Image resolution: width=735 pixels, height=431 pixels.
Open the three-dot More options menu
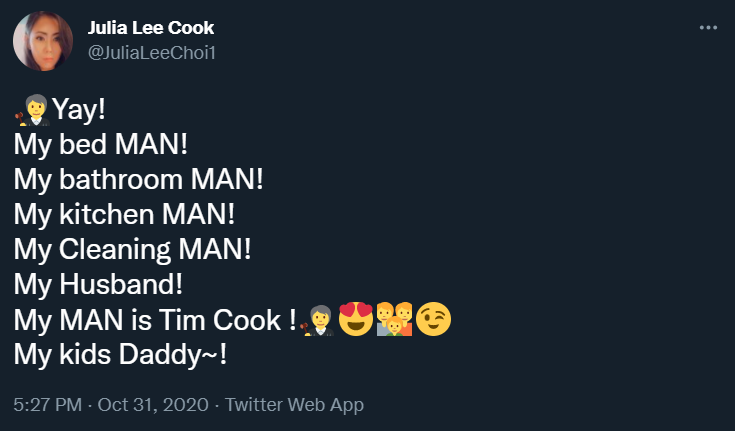coord(708,28)
